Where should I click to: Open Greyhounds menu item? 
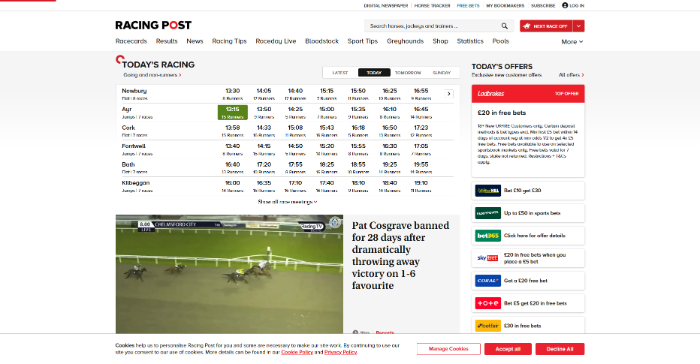(405, 41)
